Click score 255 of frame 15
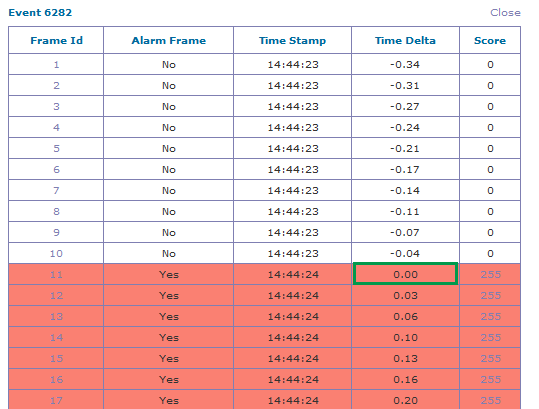 tap(491, 358)
